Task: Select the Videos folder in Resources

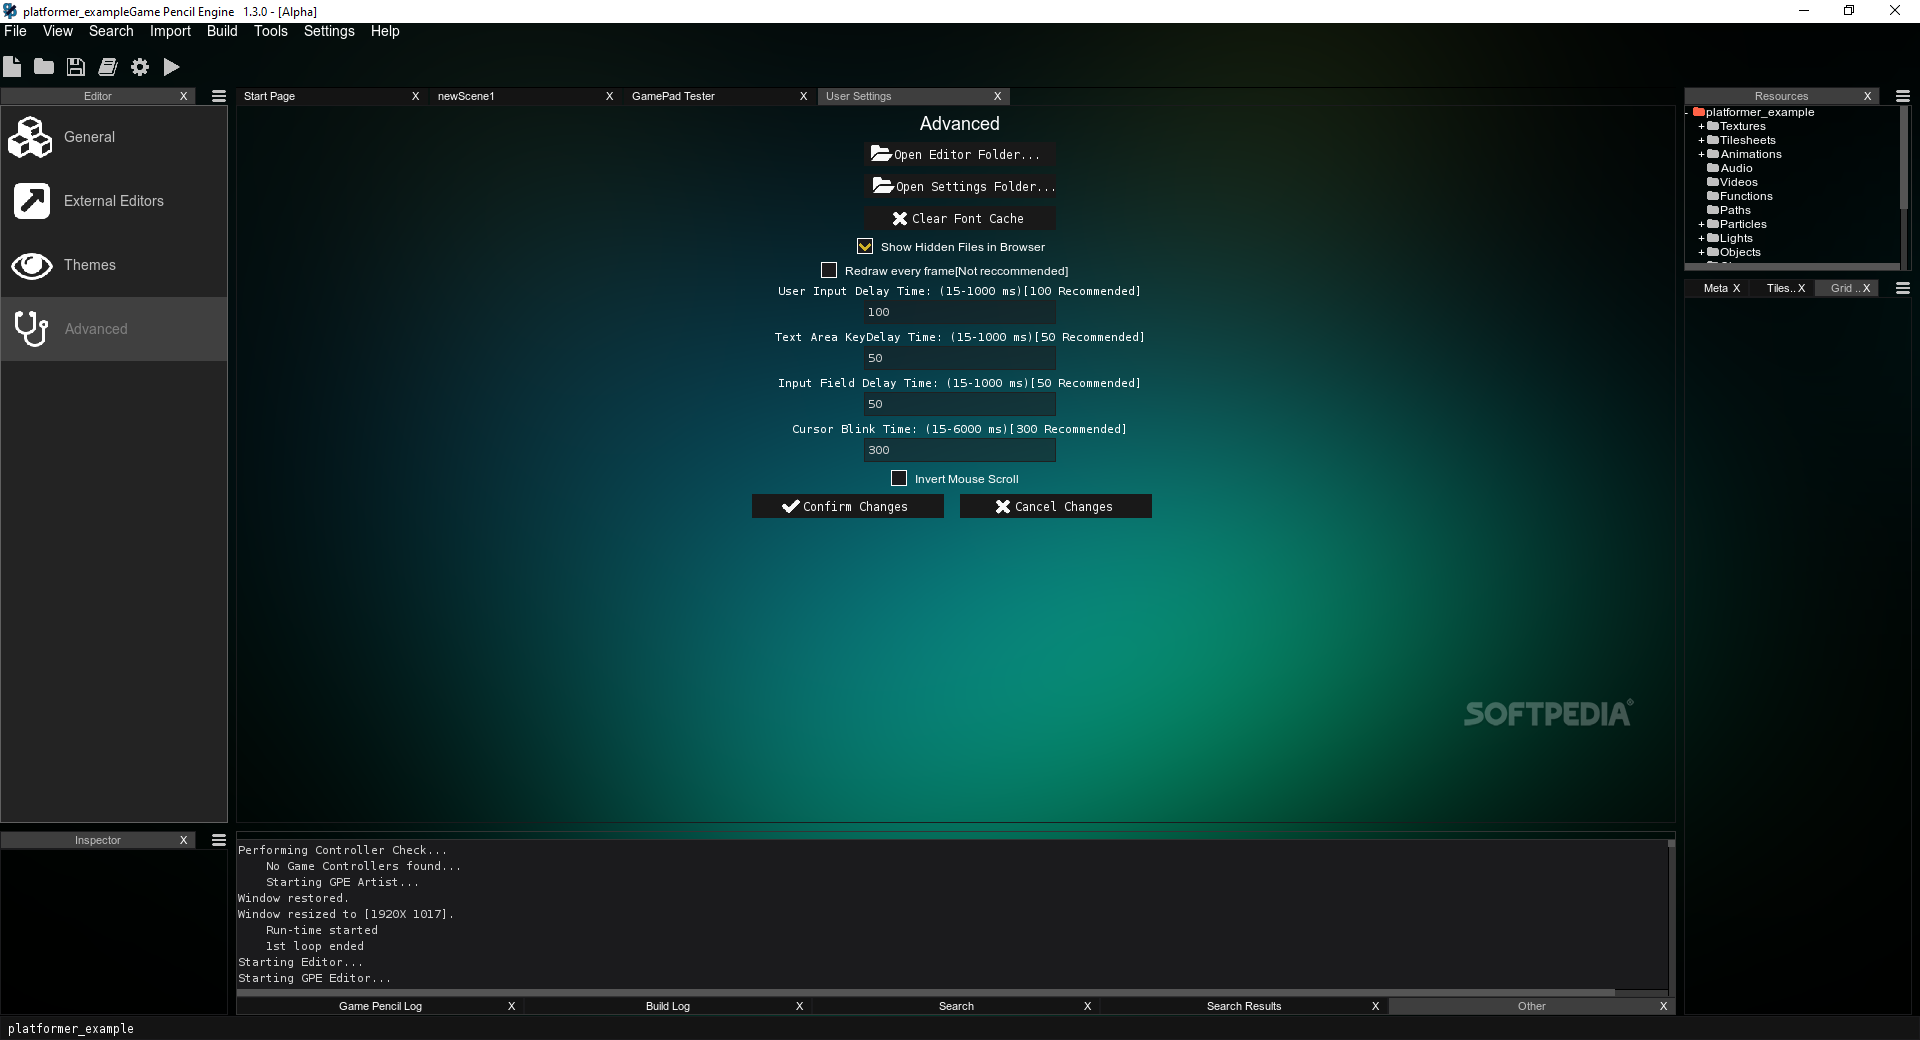Action: tap(1732, 182)
